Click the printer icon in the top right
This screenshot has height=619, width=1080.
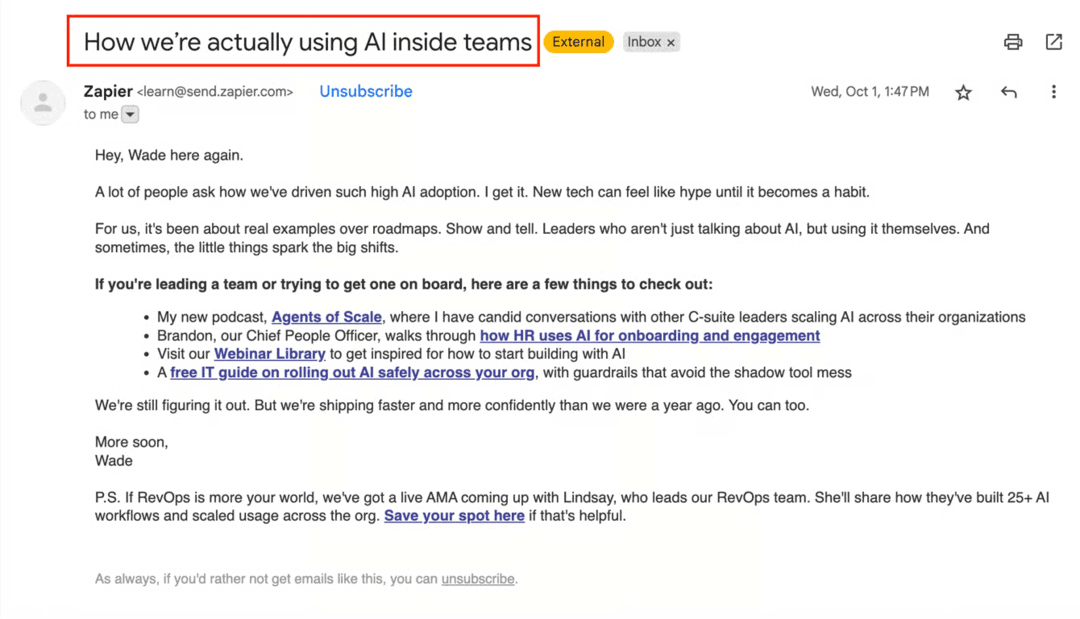[1012, 42]
